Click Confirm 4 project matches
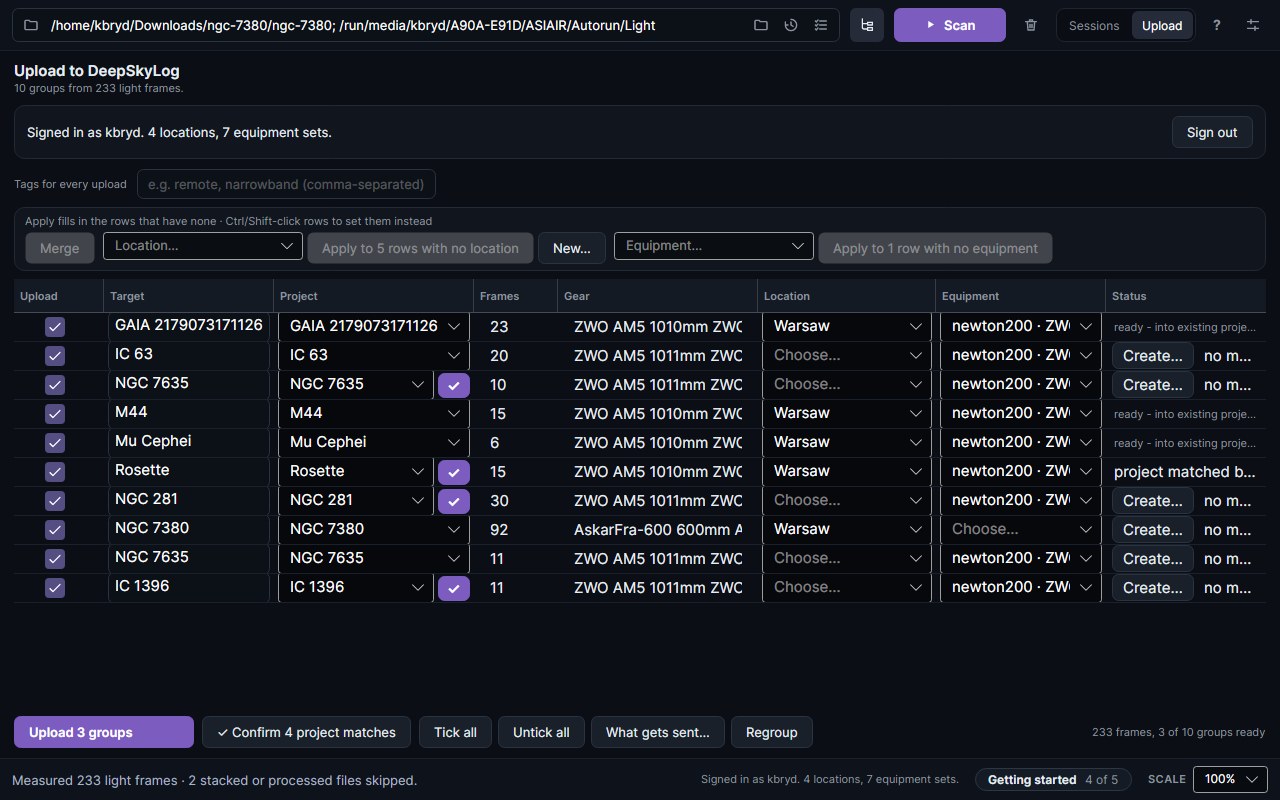 306,732
